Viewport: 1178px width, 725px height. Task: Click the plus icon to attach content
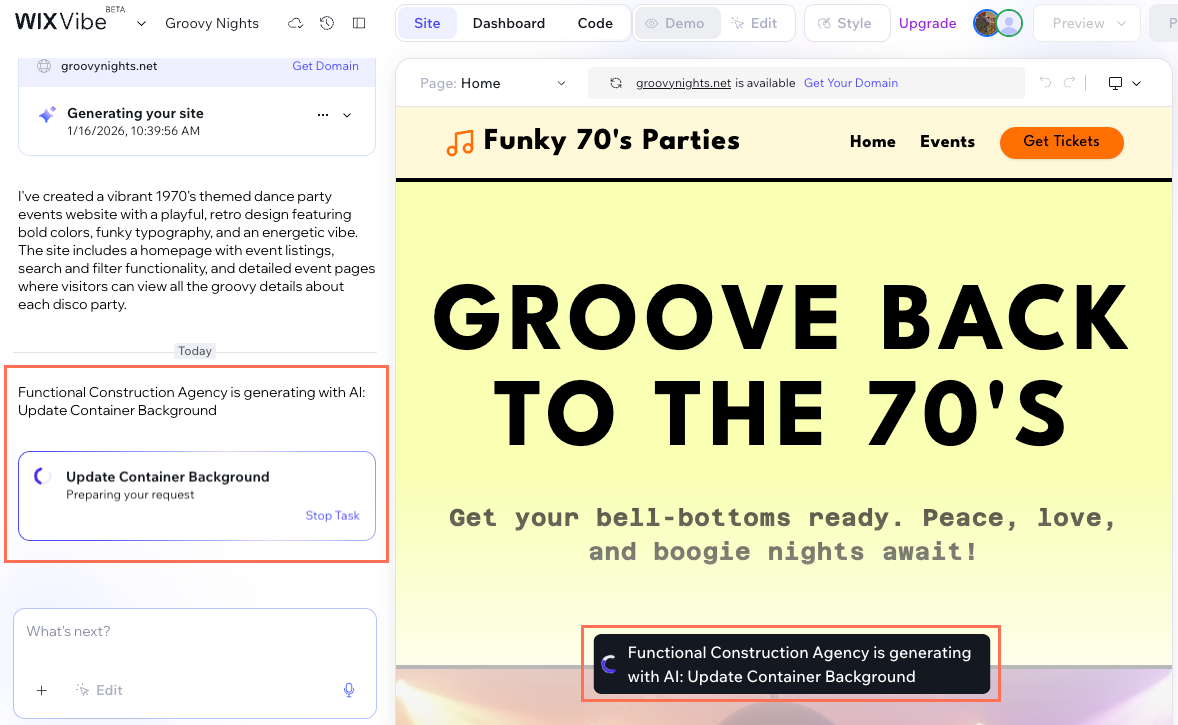point(41,690)
